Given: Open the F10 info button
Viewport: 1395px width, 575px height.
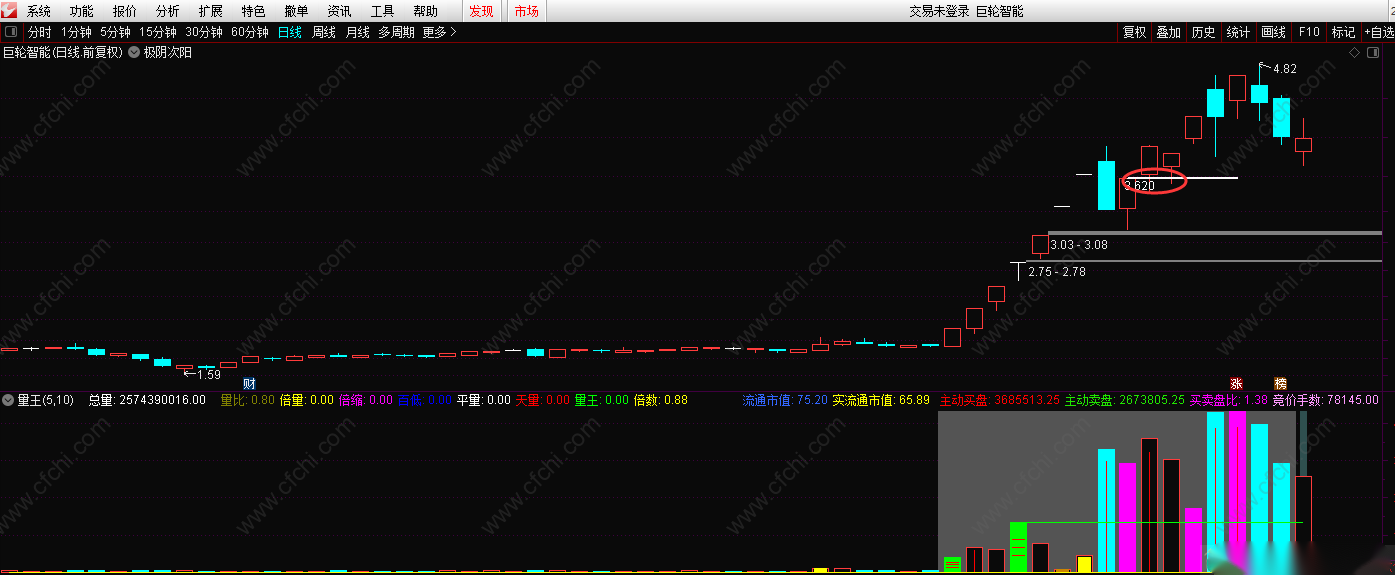Looking at the screenshot, I should point(1309,32).
